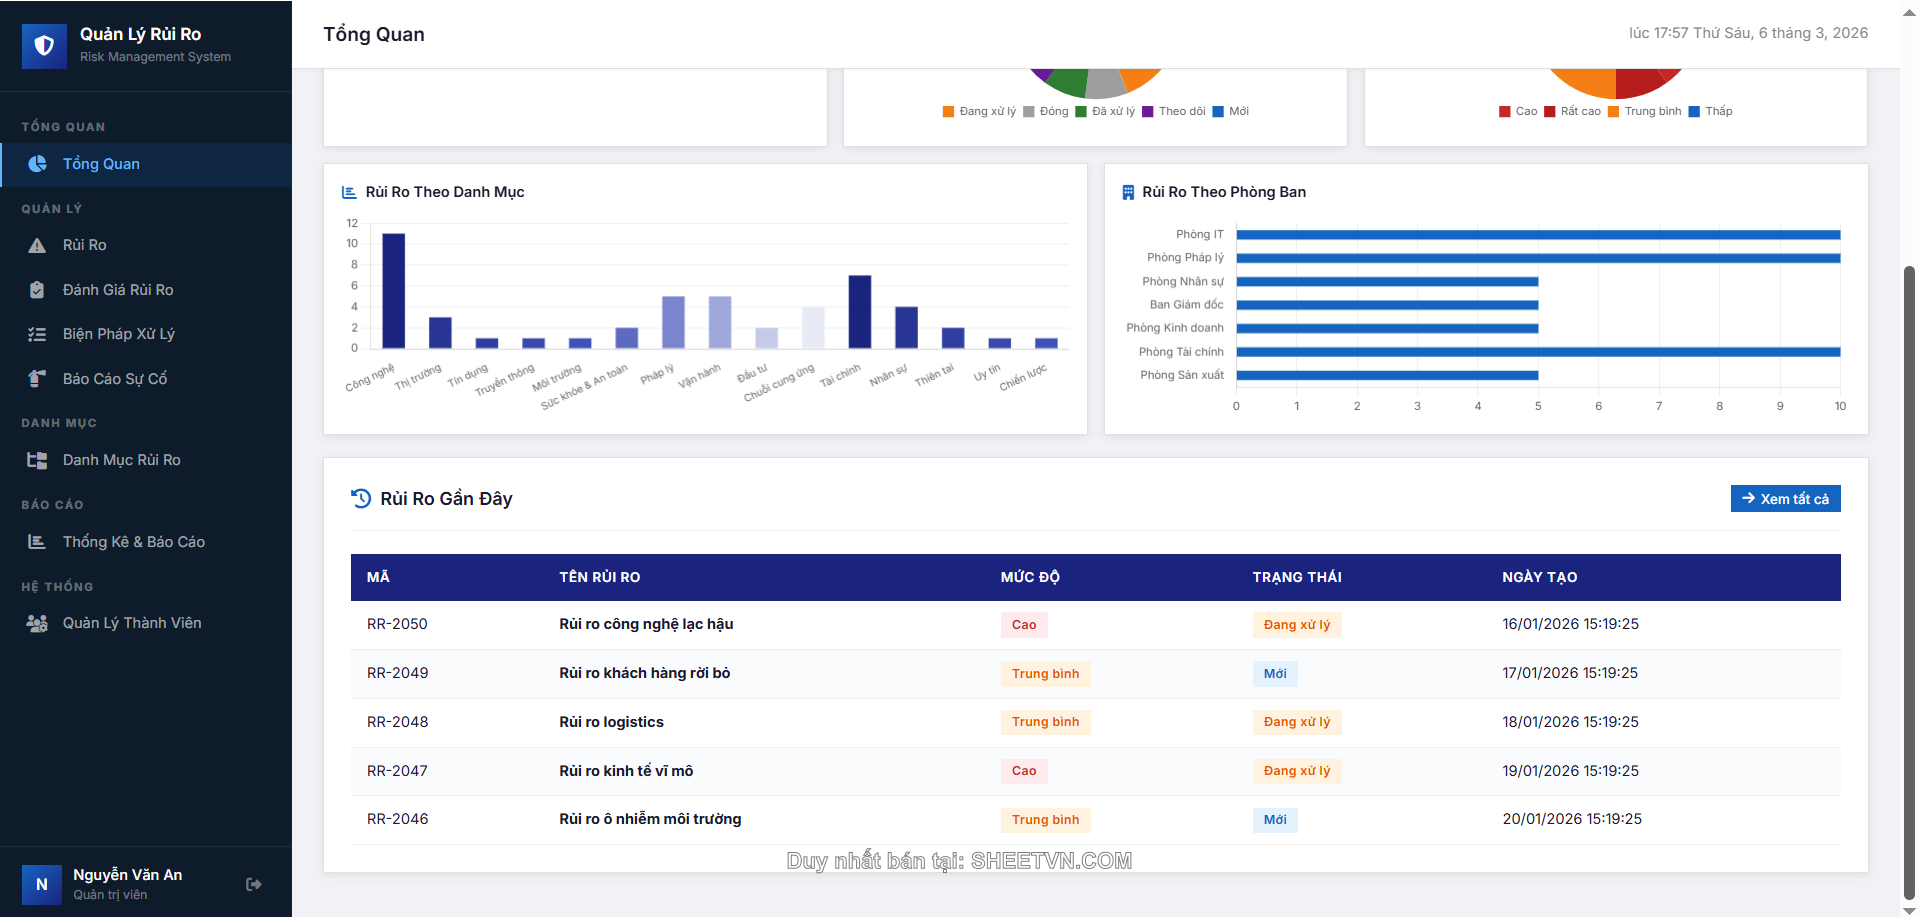This screenshot has height=917, width=1919.
Task: Click the Xem tất cả button
Action: tap(1785, 499)
